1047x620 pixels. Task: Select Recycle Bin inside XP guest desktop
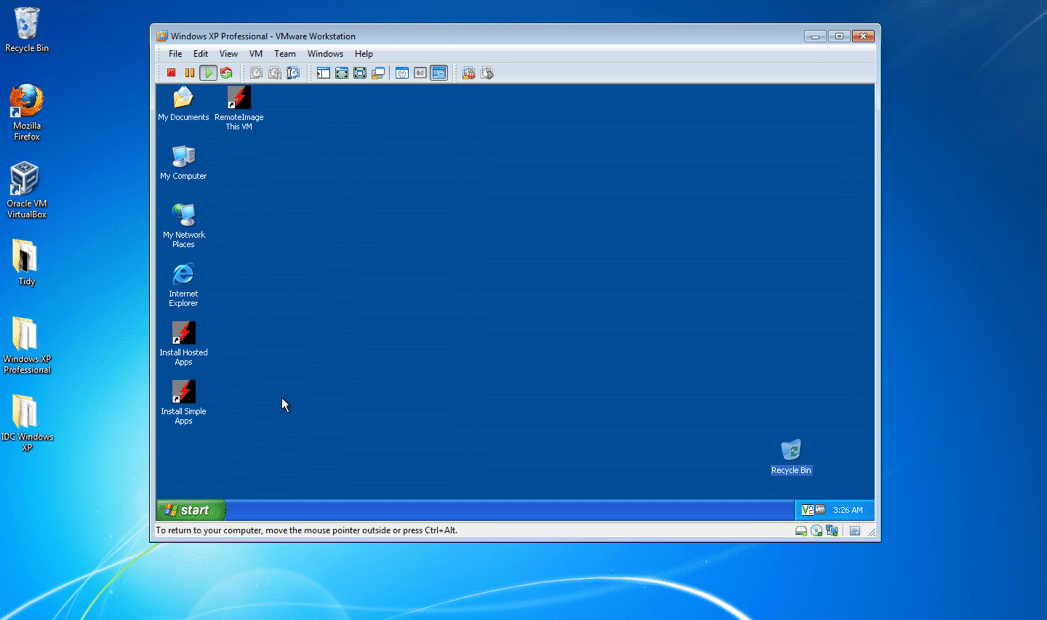point(791,456)
